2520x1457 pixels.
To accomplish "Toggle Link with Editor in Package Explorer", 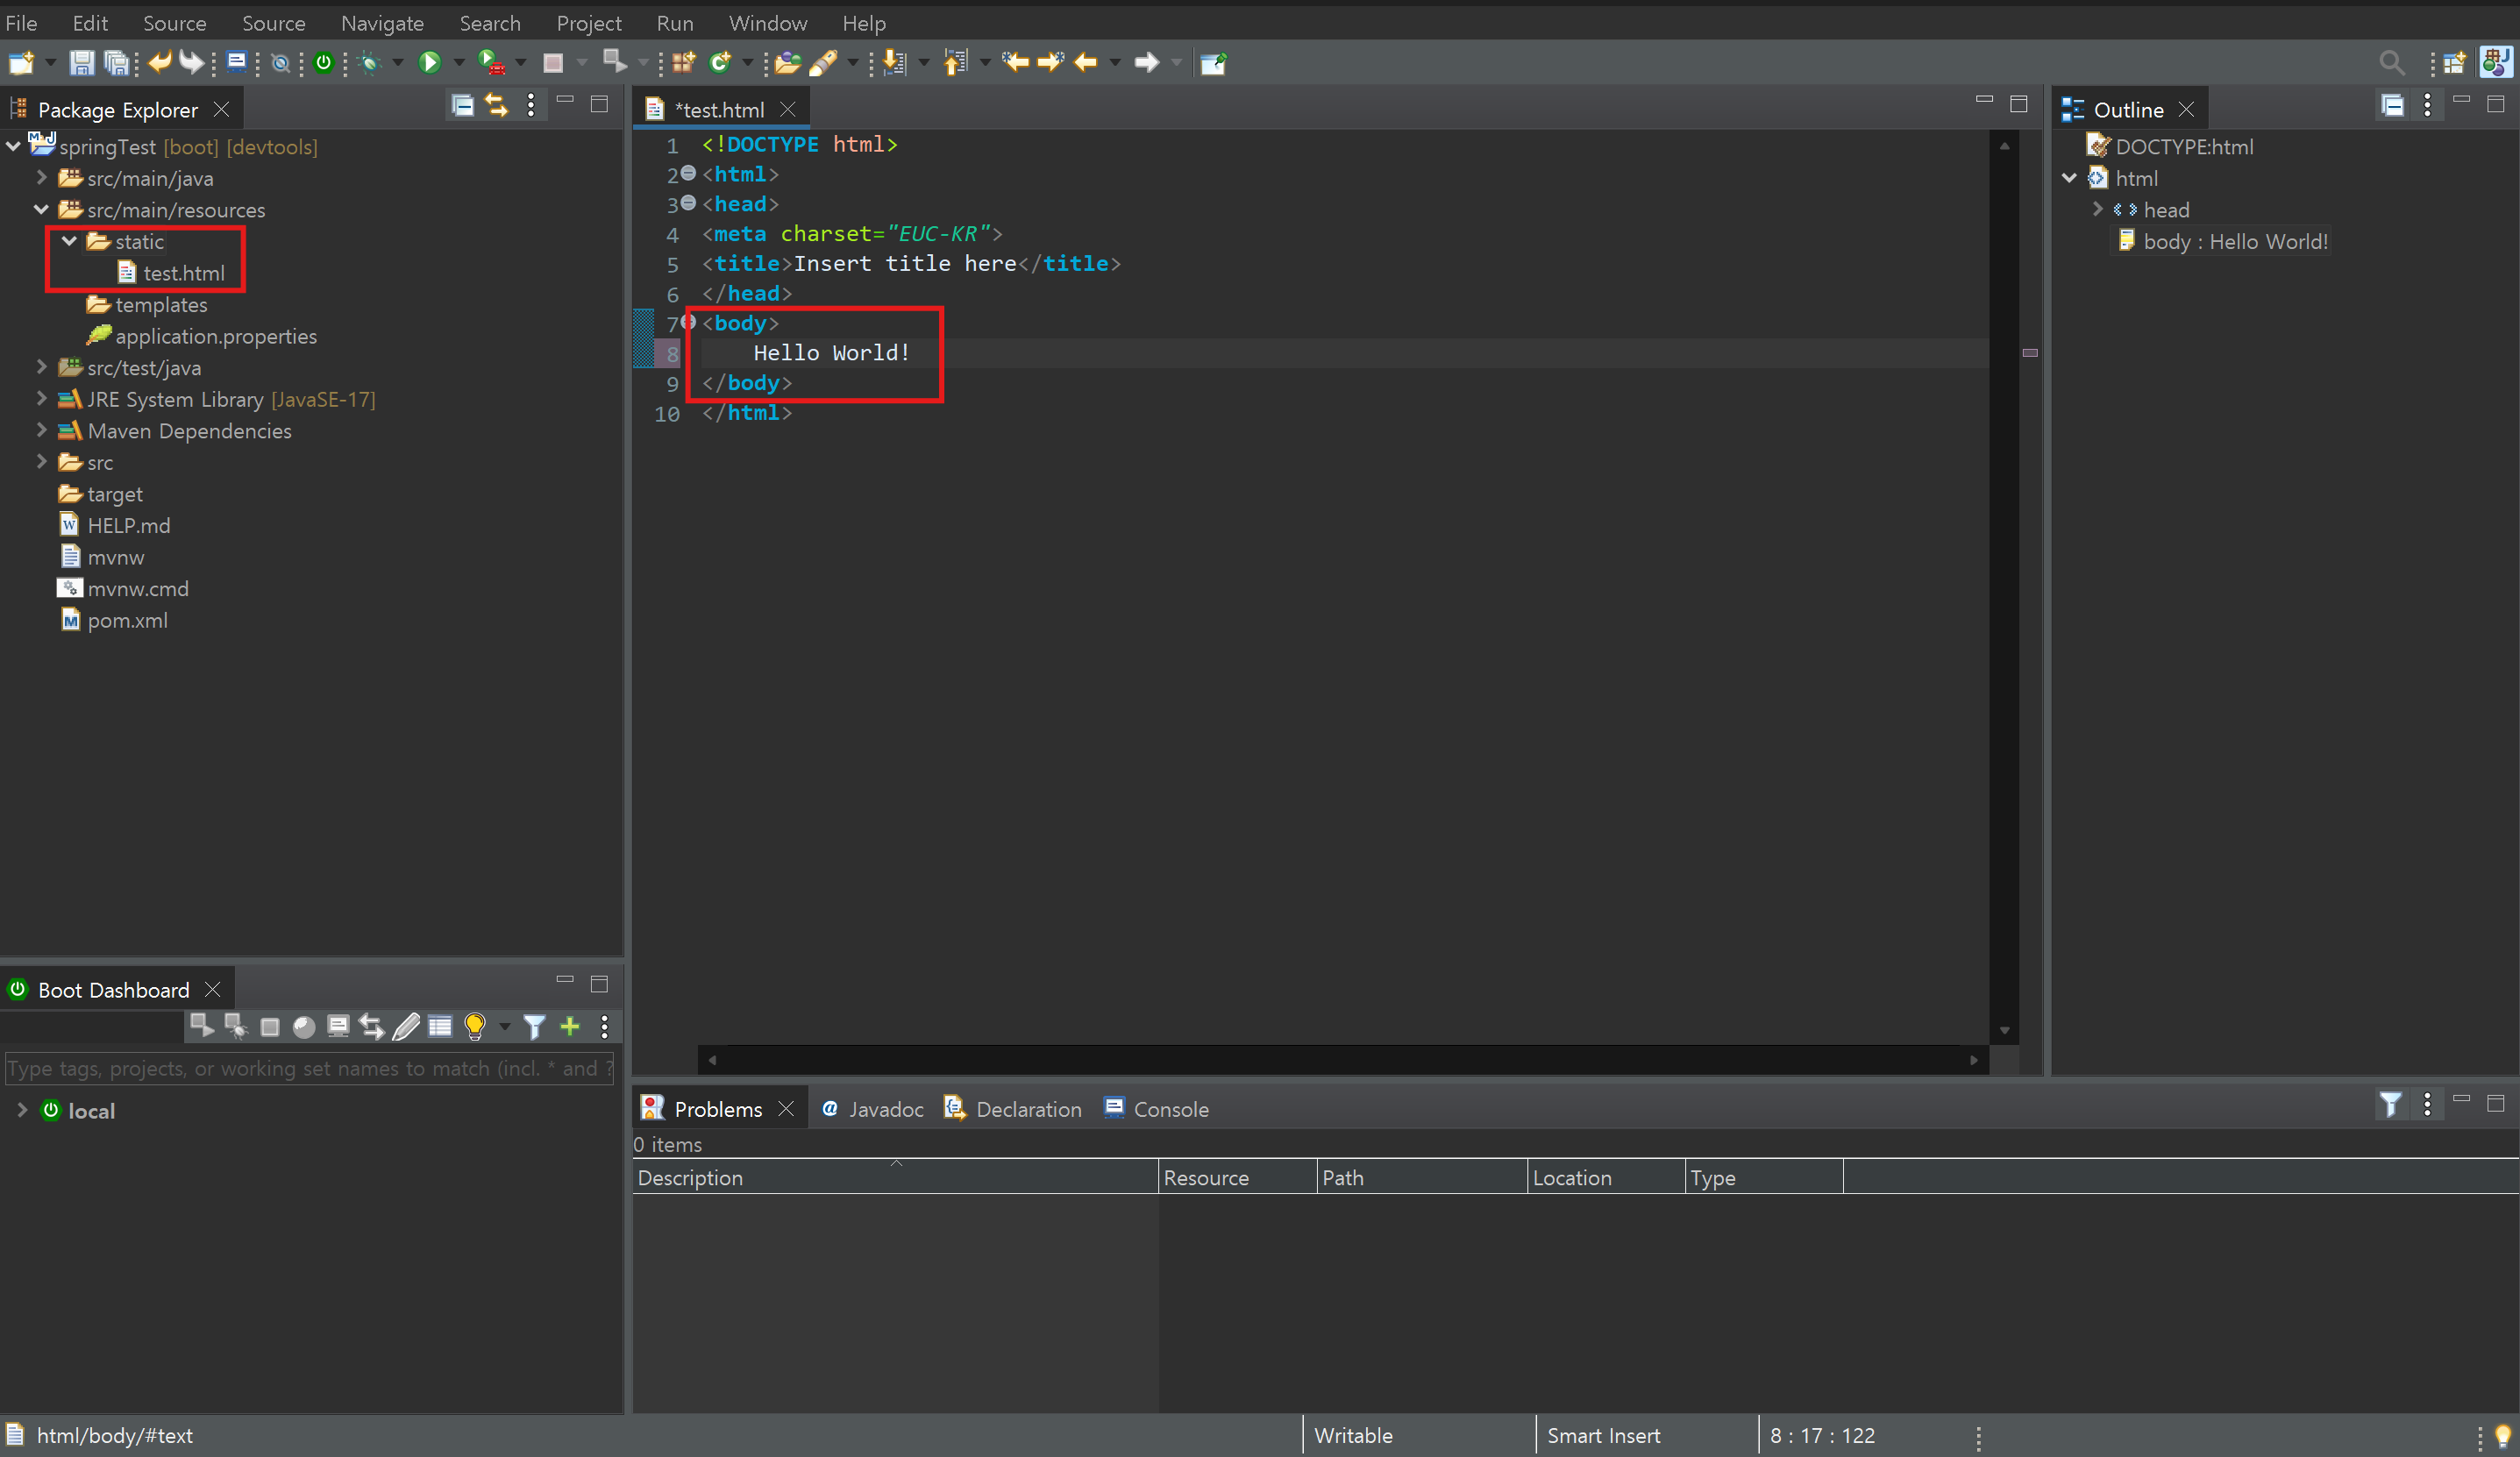I will [496, 105].
